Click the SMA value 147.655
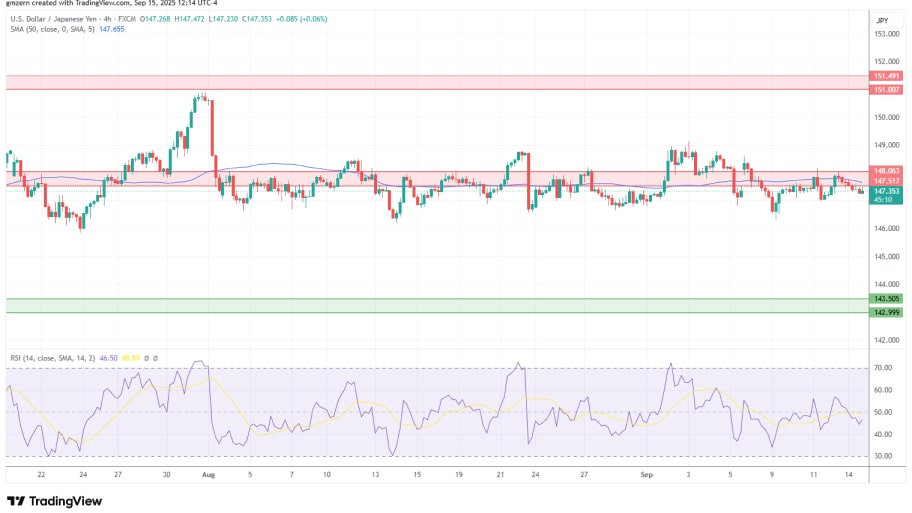 (112, 29)
